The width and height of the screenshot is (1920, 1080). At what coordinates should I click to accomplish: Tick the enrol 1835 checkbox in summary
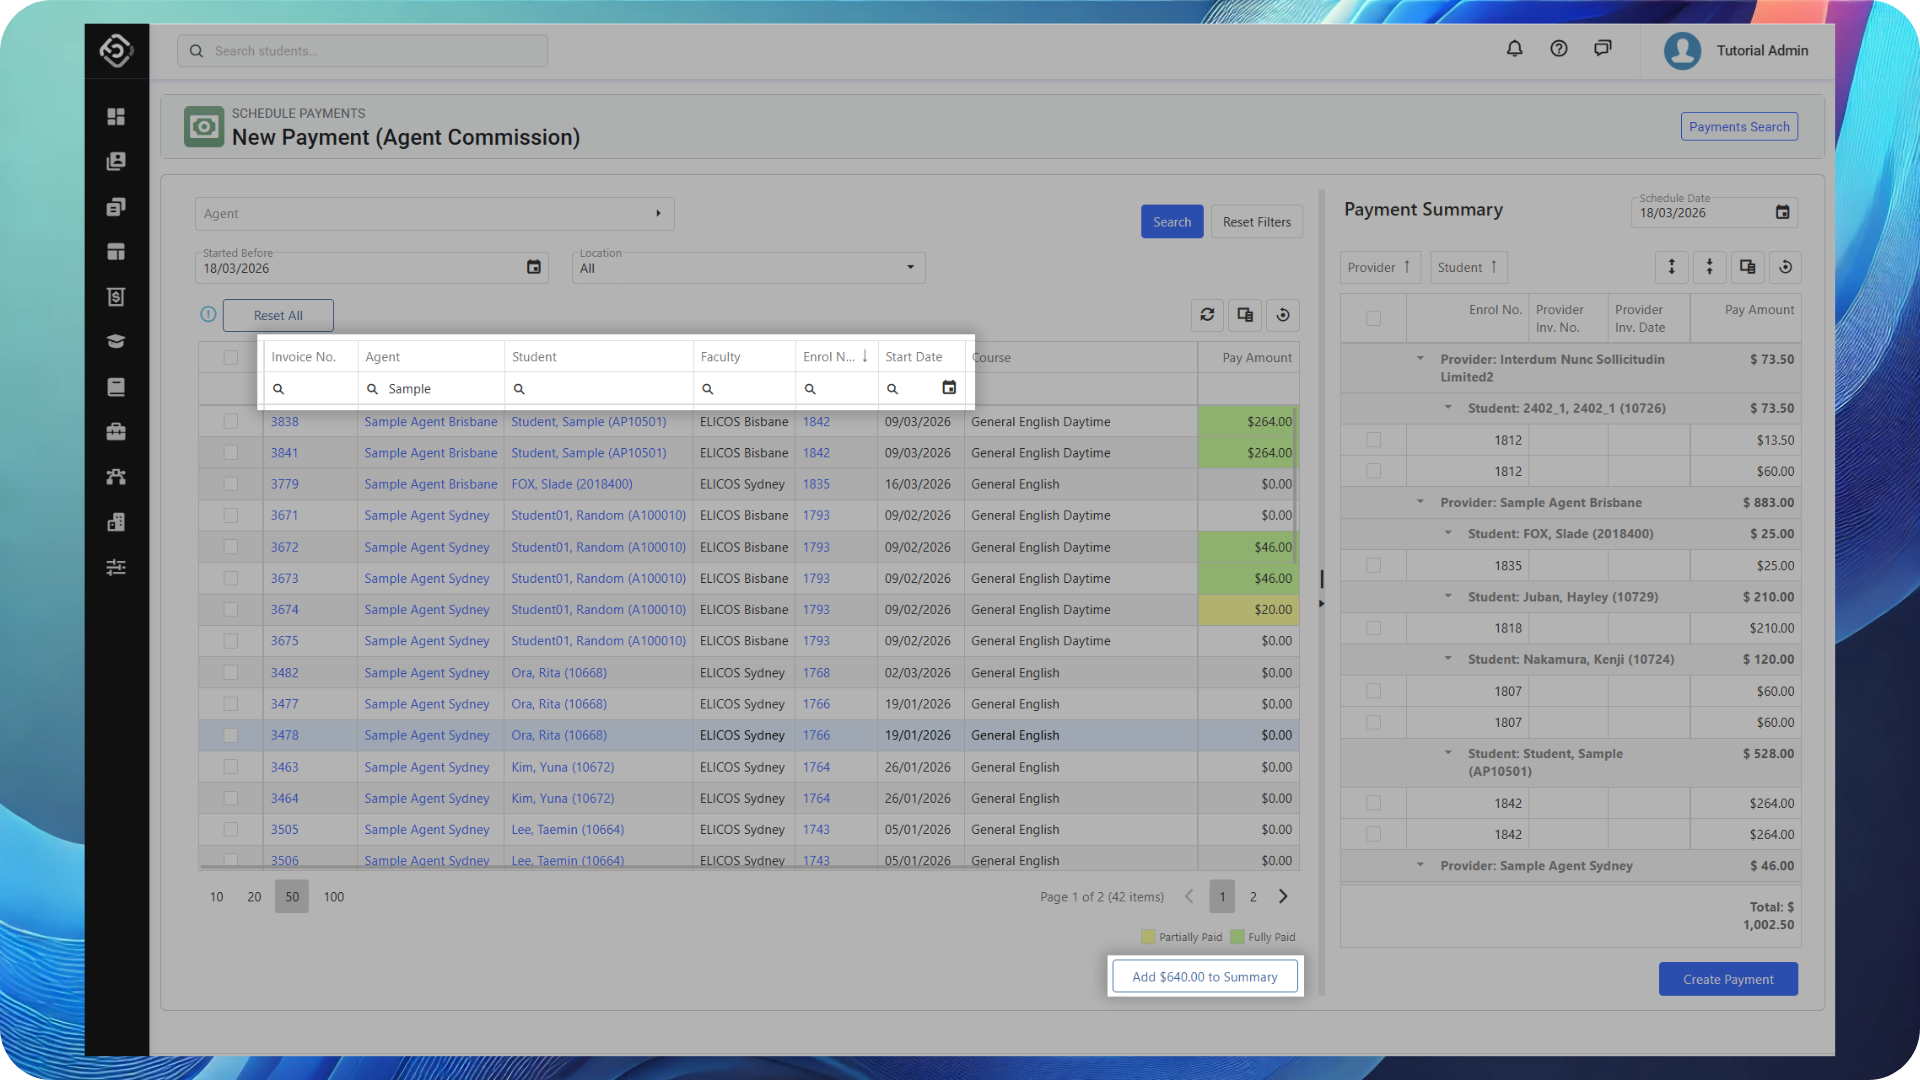coord(1373,566)
